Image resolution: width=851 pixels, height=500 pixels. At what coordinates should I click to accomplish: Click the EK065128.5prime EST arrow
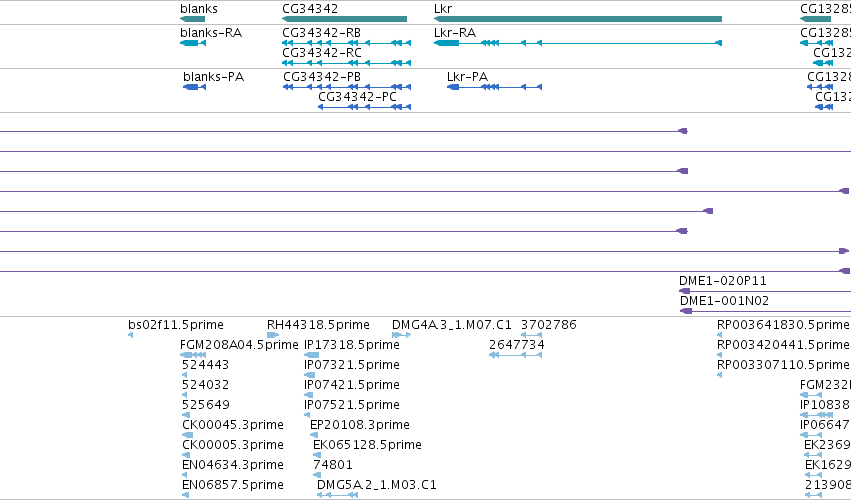317,455
